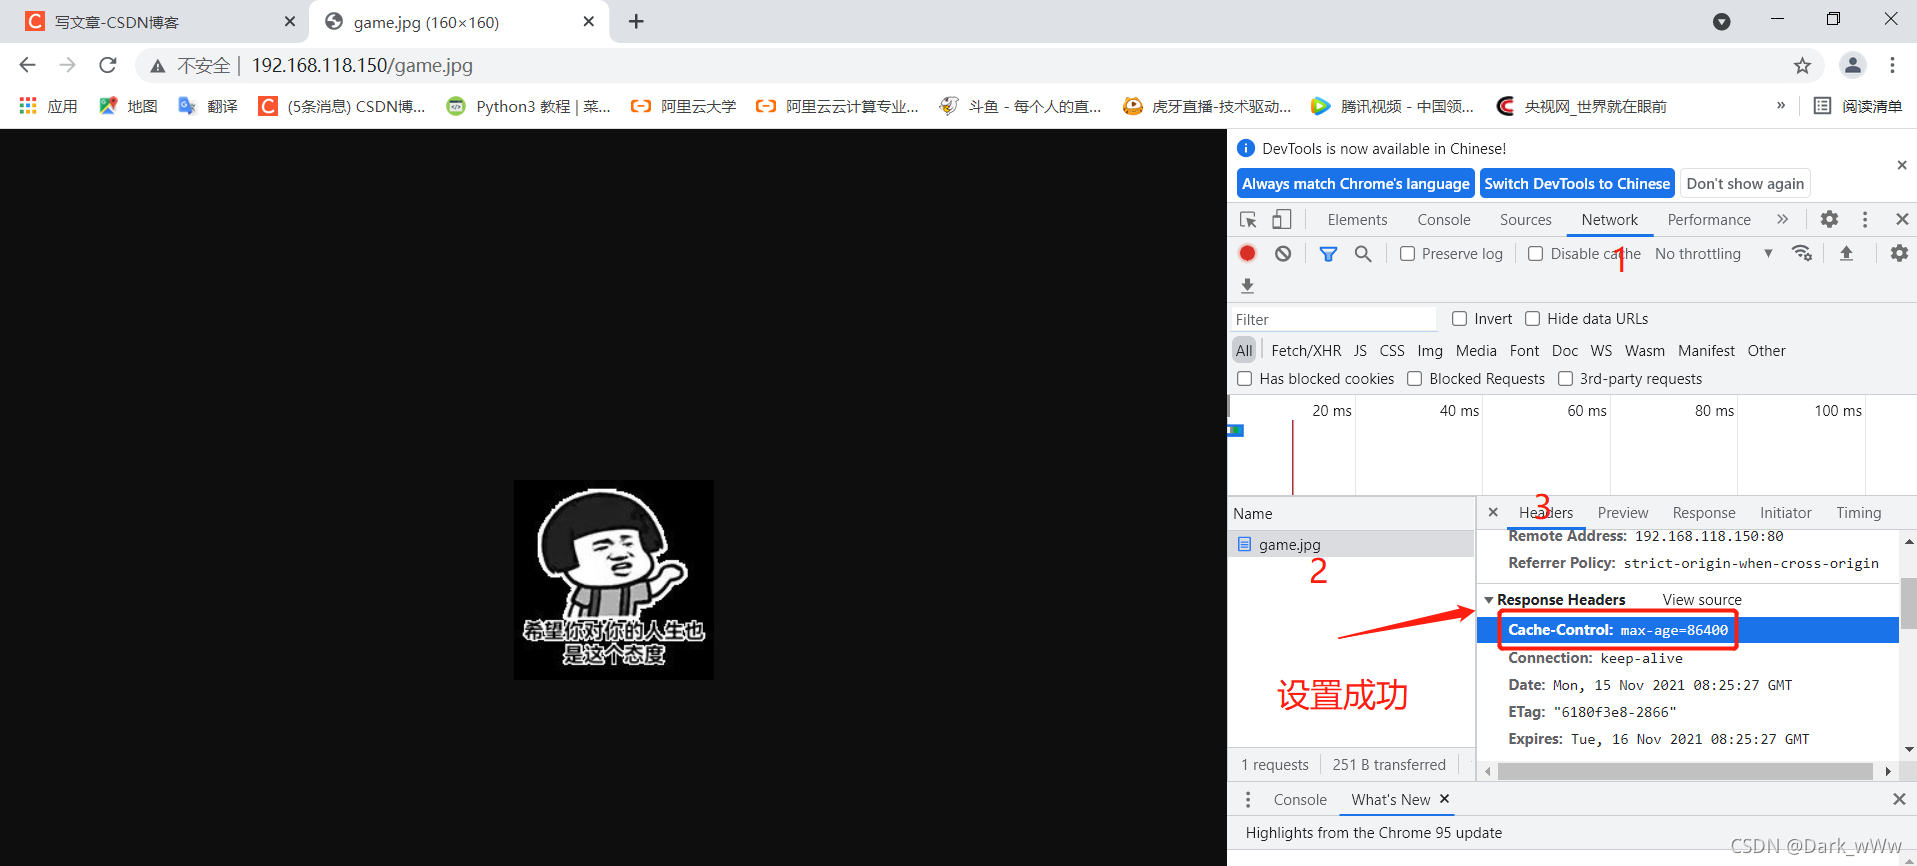Screen dimensions: 1917x866
Task: Enable the Disable cache checkbox
Action: 1535,254
